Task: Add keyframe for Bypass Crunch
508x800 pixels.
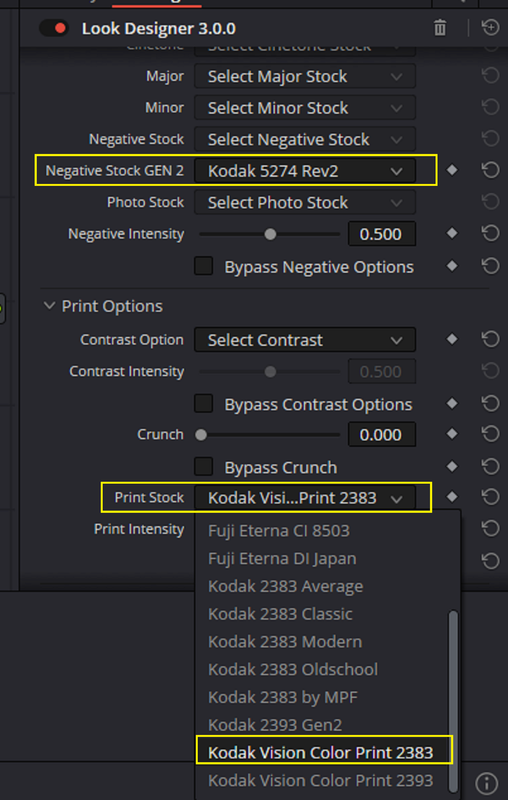Action: click(452, 466)
